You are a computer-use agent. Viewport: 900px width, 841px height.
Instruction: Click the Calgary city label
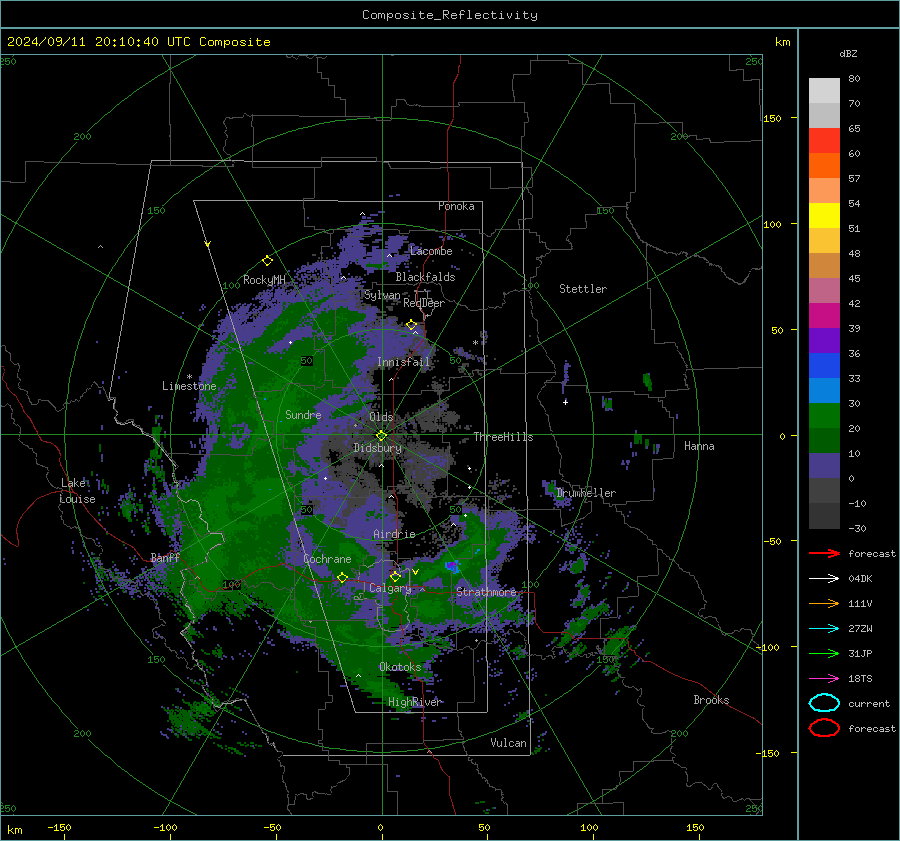pyautogui.click(x=390, y=588)
